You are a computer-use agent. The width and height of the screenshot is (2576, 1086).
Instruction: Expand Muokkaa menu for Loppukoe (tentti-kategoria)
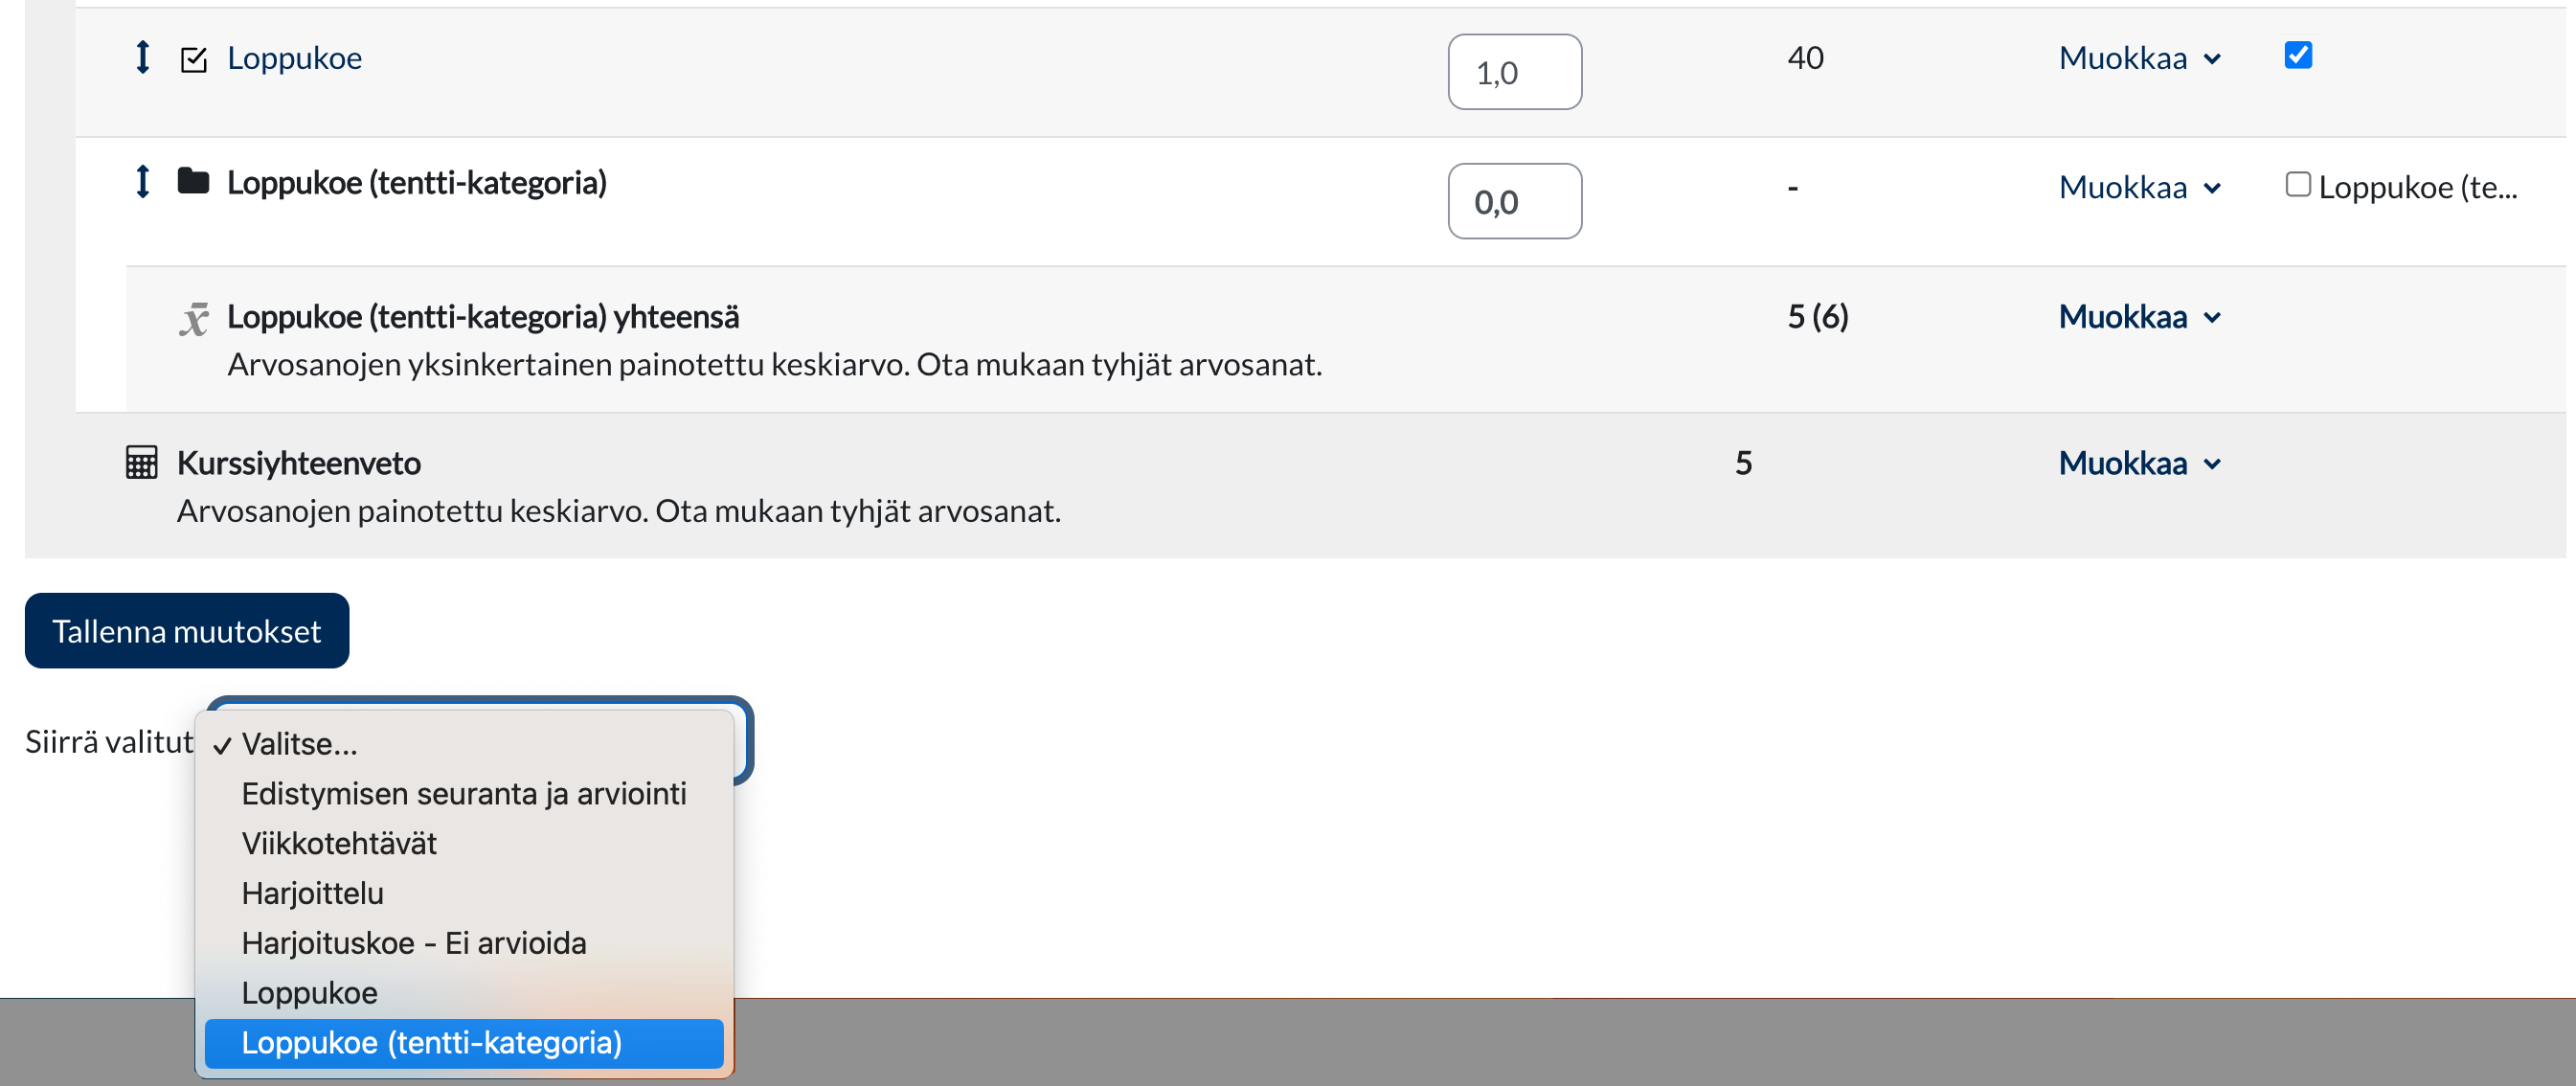tap(2139, 188)
